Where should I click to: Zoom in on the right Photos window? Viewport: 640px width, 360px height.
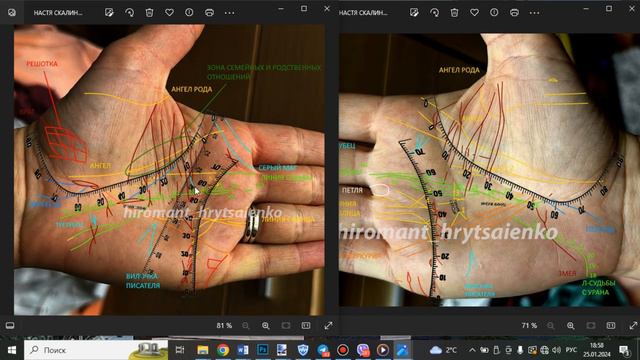pos(571,325)
